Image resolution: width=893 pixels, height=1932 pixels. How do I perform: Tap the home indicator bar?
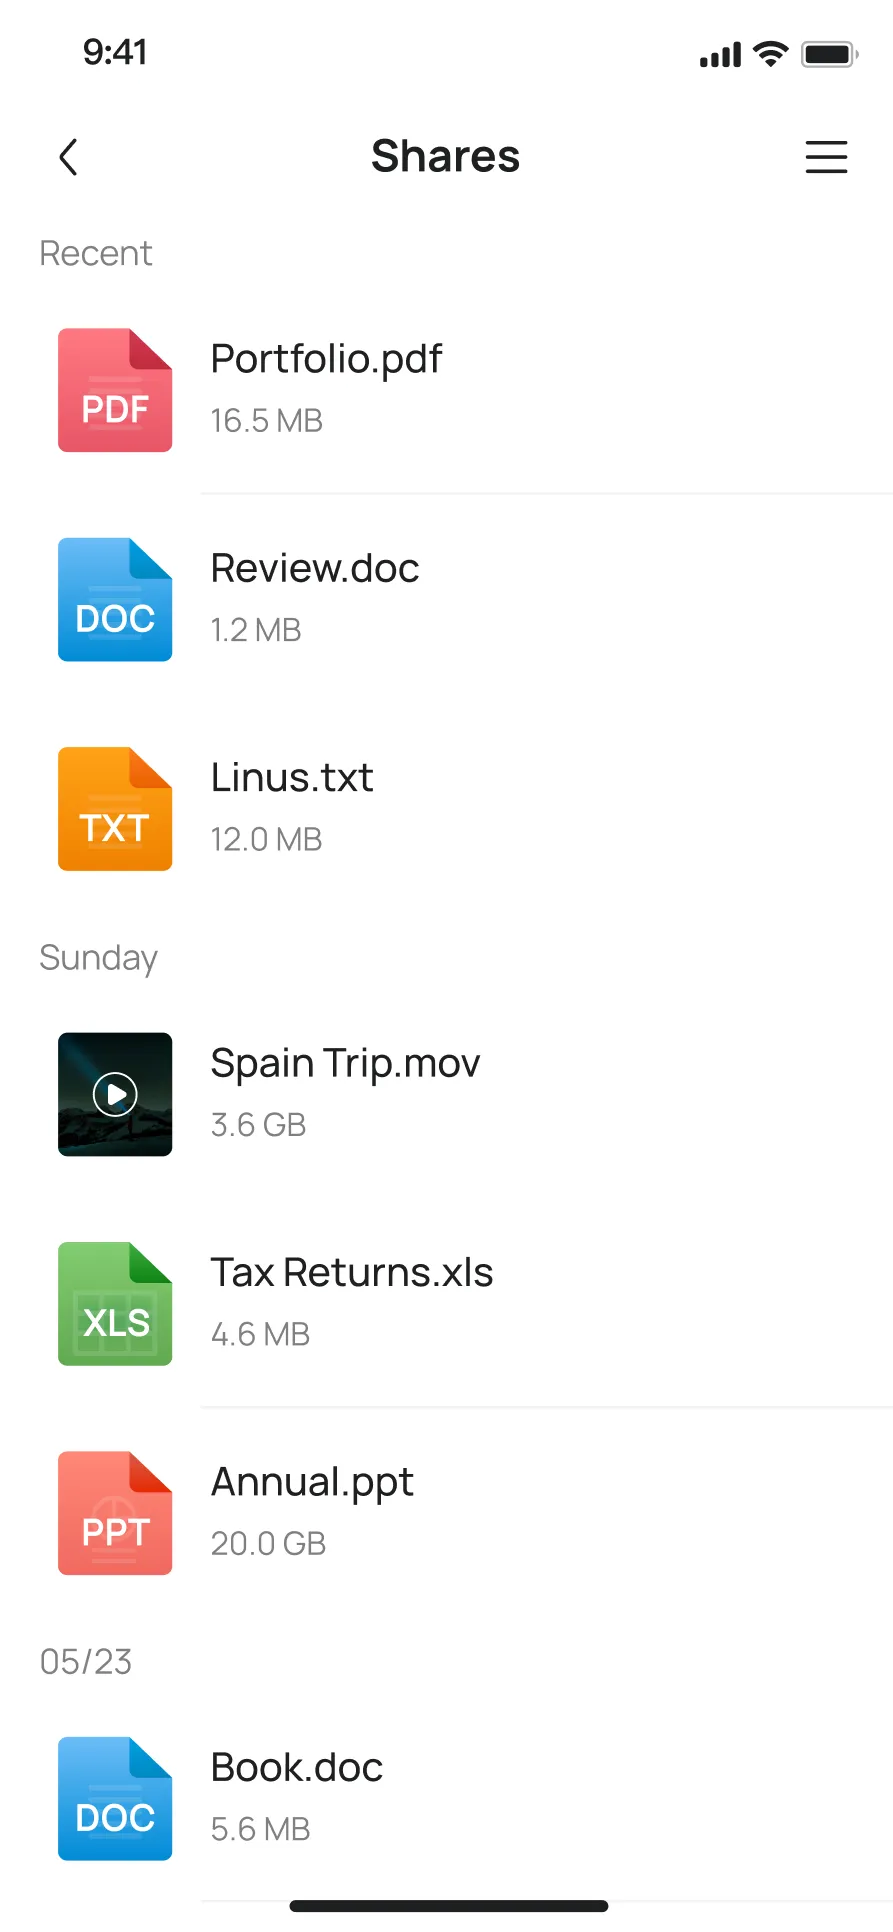tap(448, 1906)
